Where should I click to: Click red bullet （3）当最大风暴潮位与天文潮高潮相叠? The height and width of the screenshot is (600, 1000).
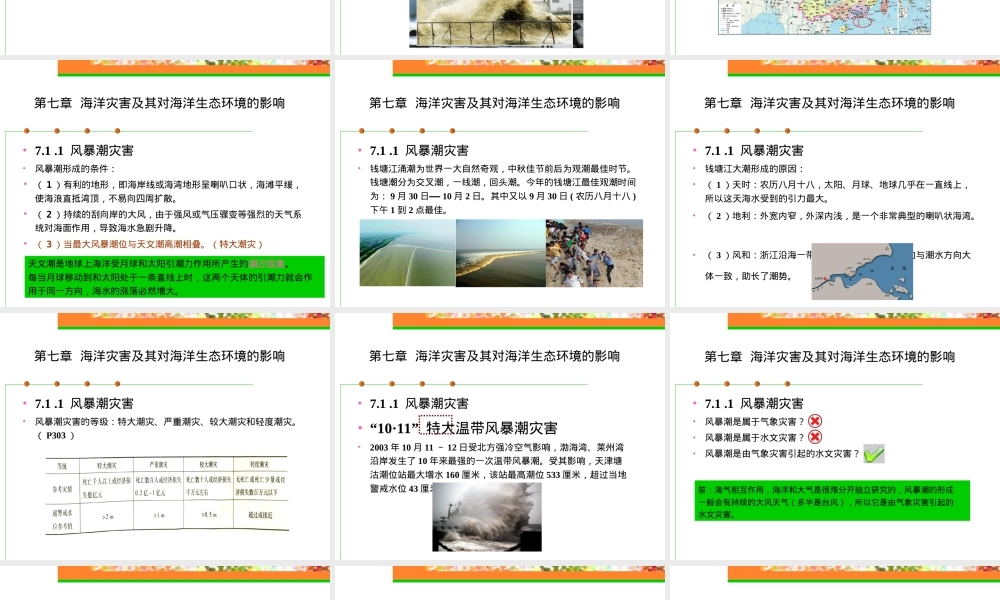click(x=149, y=244)
